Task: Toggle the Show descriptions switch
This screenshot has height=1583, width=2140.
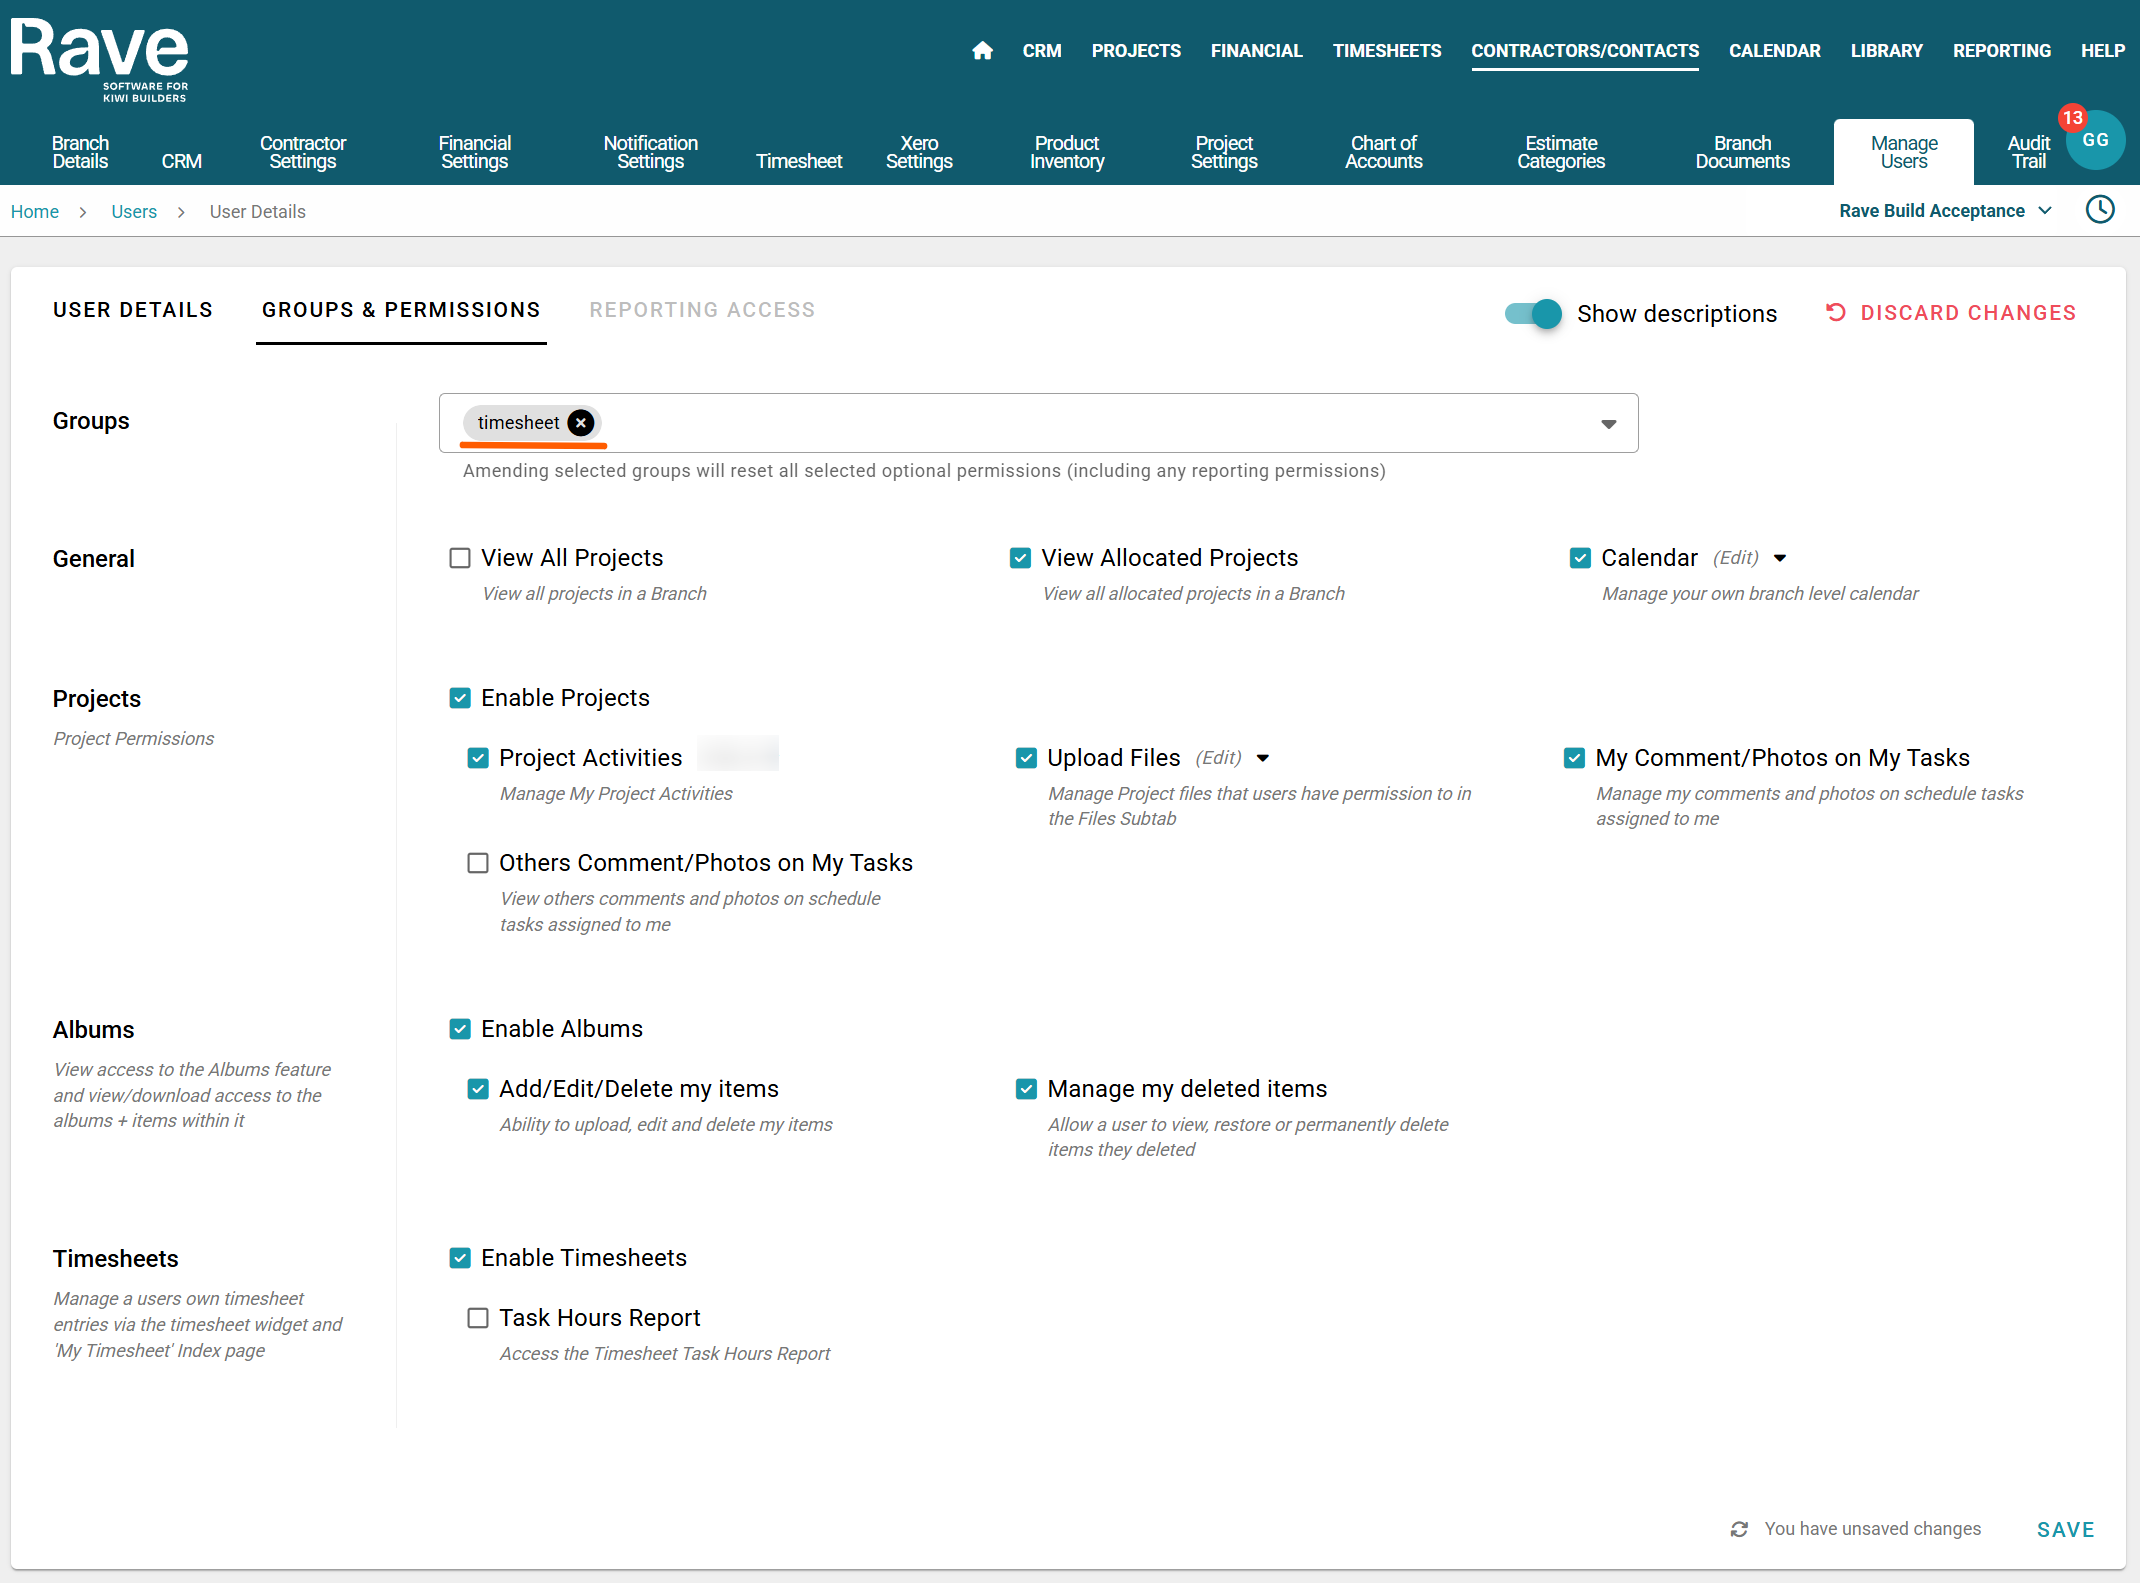Action: tap(1533, 314)
